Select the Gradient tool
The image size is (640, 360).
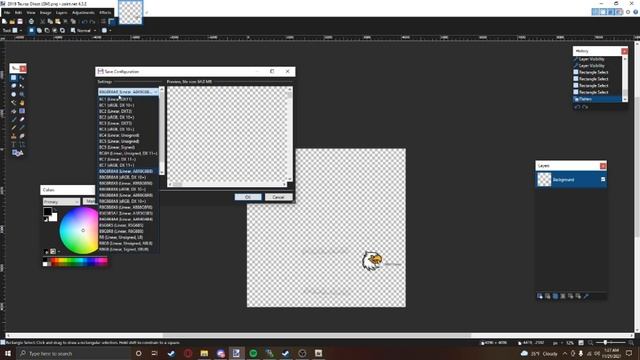tap(22, 111)
